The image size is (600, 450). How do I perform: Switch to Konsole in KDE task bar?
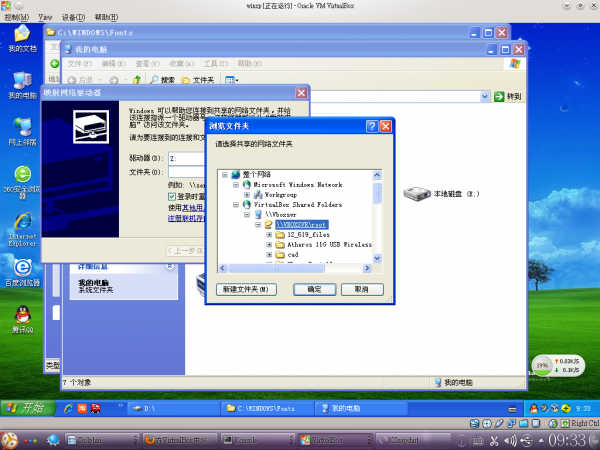coord(258,440)
